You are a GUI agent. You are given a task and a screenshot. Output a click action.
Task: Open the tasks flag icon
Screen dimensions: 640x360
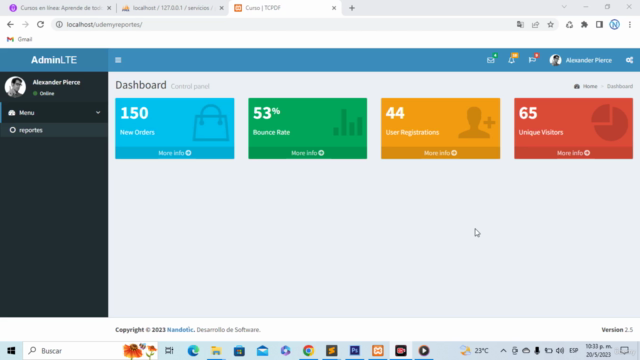(532, 60)
